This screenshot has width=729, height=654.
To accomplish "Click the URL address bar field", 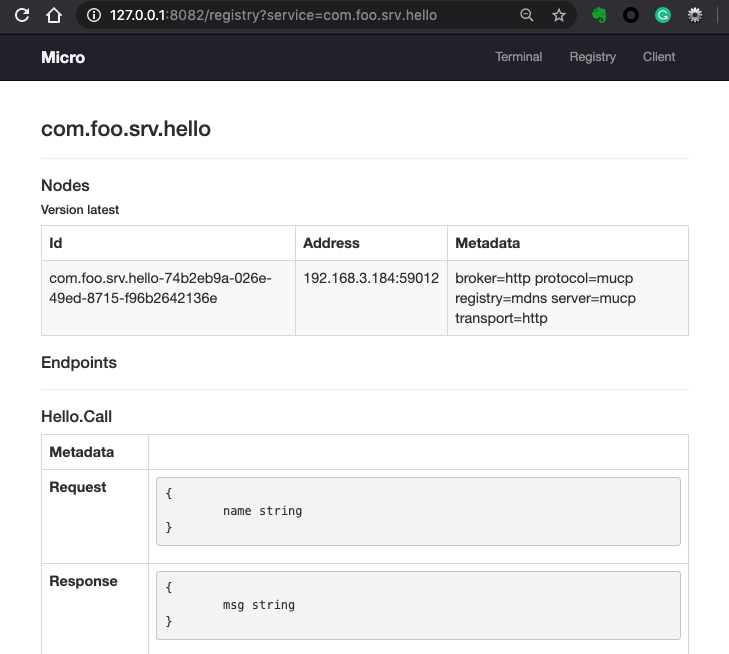I will pos(298,15).
